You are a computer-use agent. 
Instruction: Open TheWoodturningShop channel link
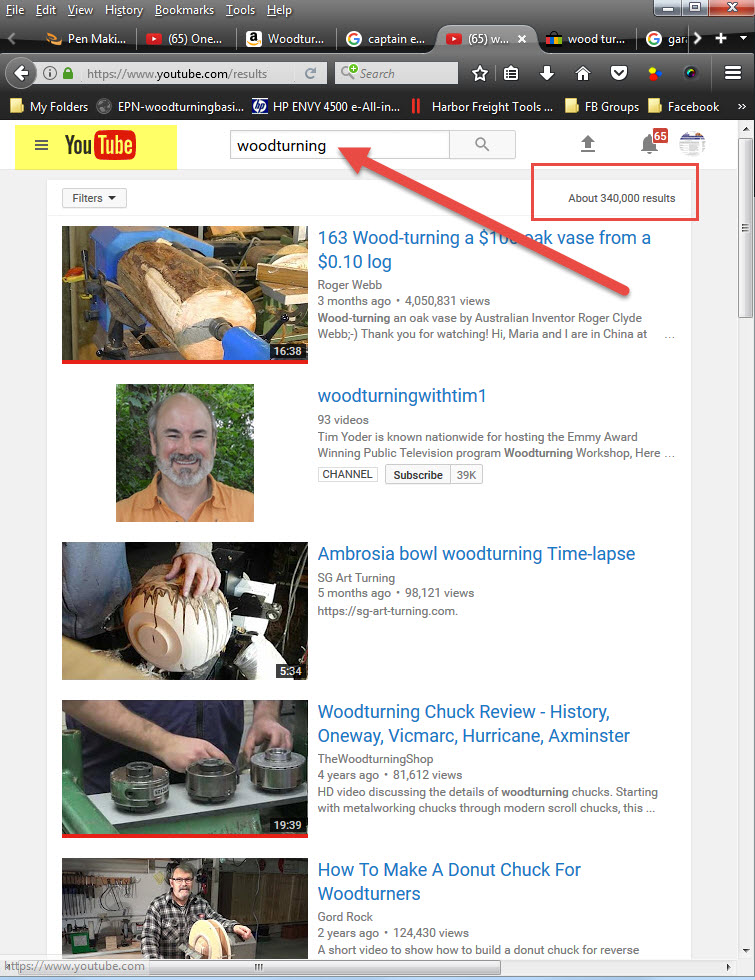pyautogui.click(x=375, y=759)
